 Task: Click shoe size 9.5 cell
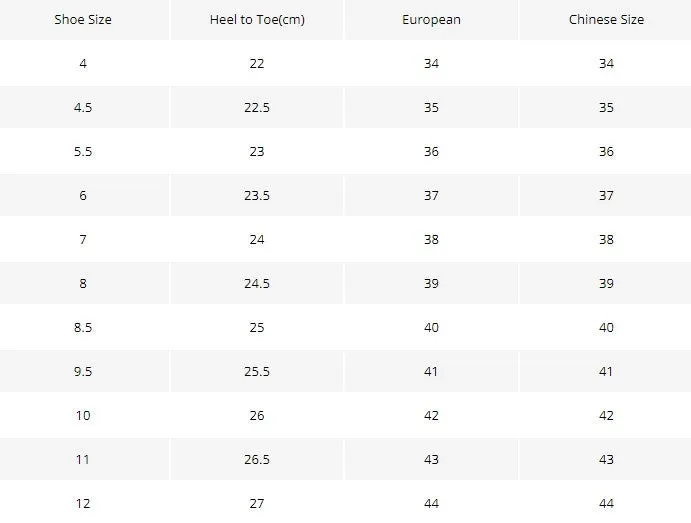83,371
